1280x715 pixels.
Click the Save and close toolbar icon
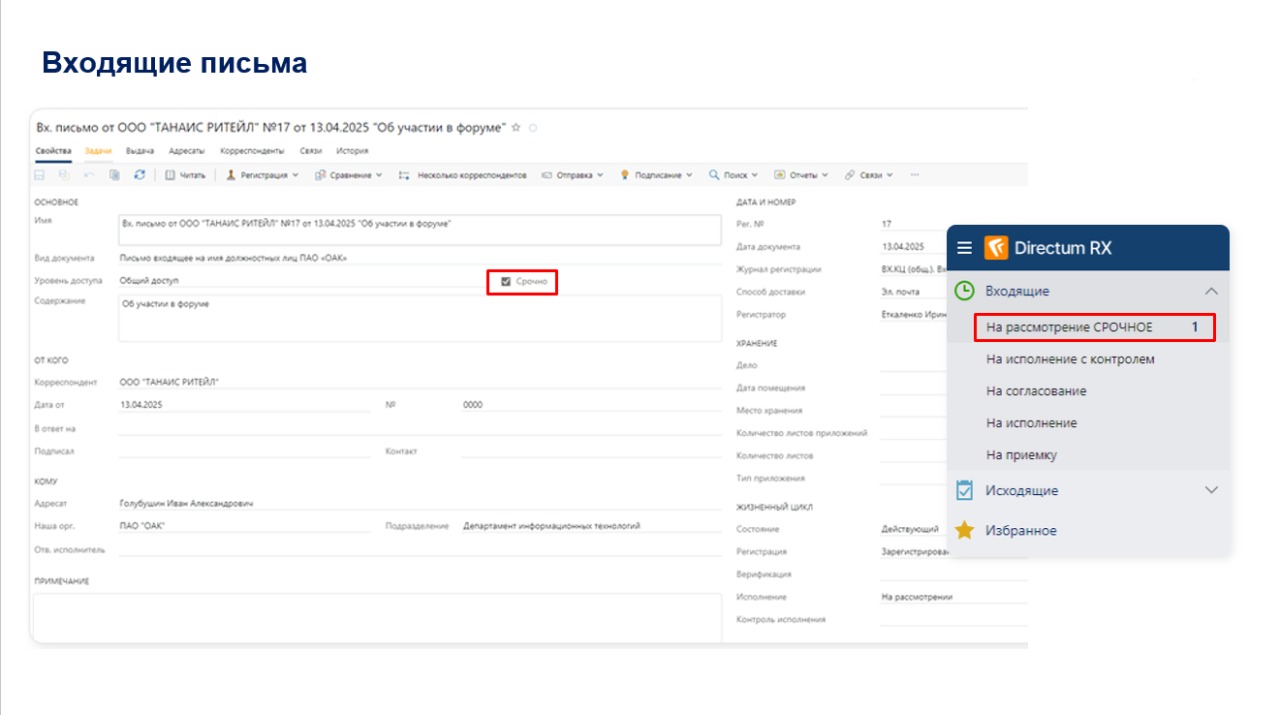64,175
